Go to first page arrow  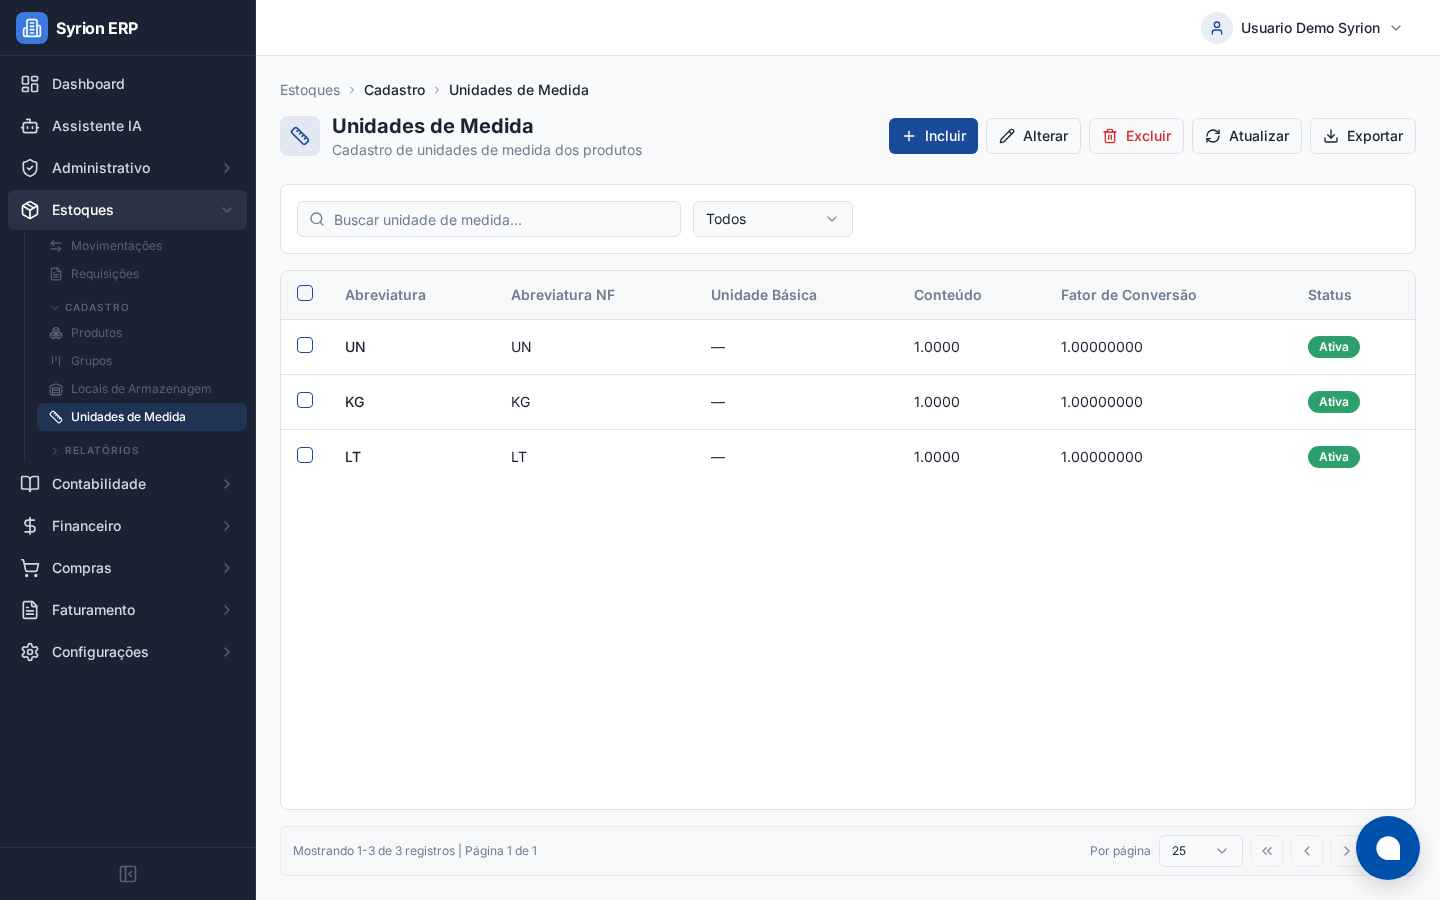1267,851
